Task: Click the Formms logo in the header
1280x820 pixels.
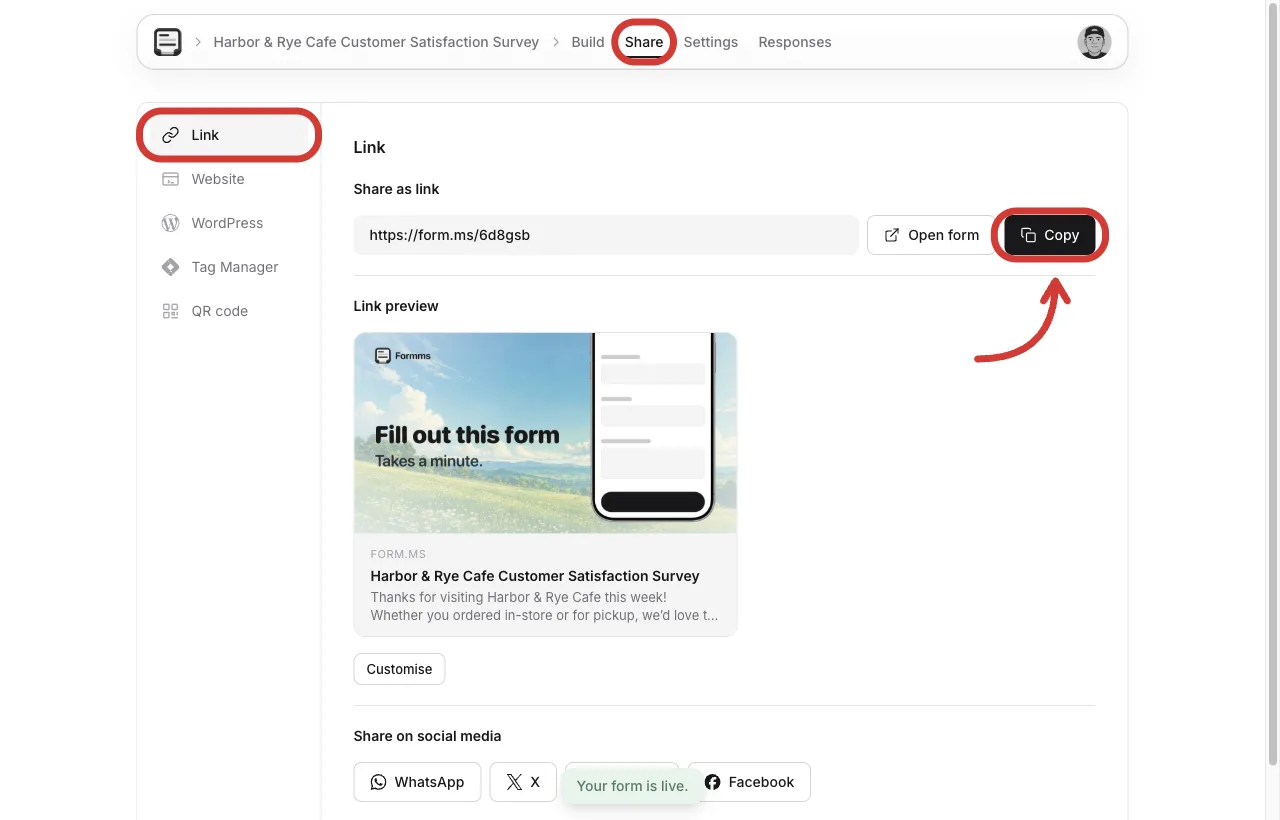Action: pyautogui.click(x=168, y=42)
